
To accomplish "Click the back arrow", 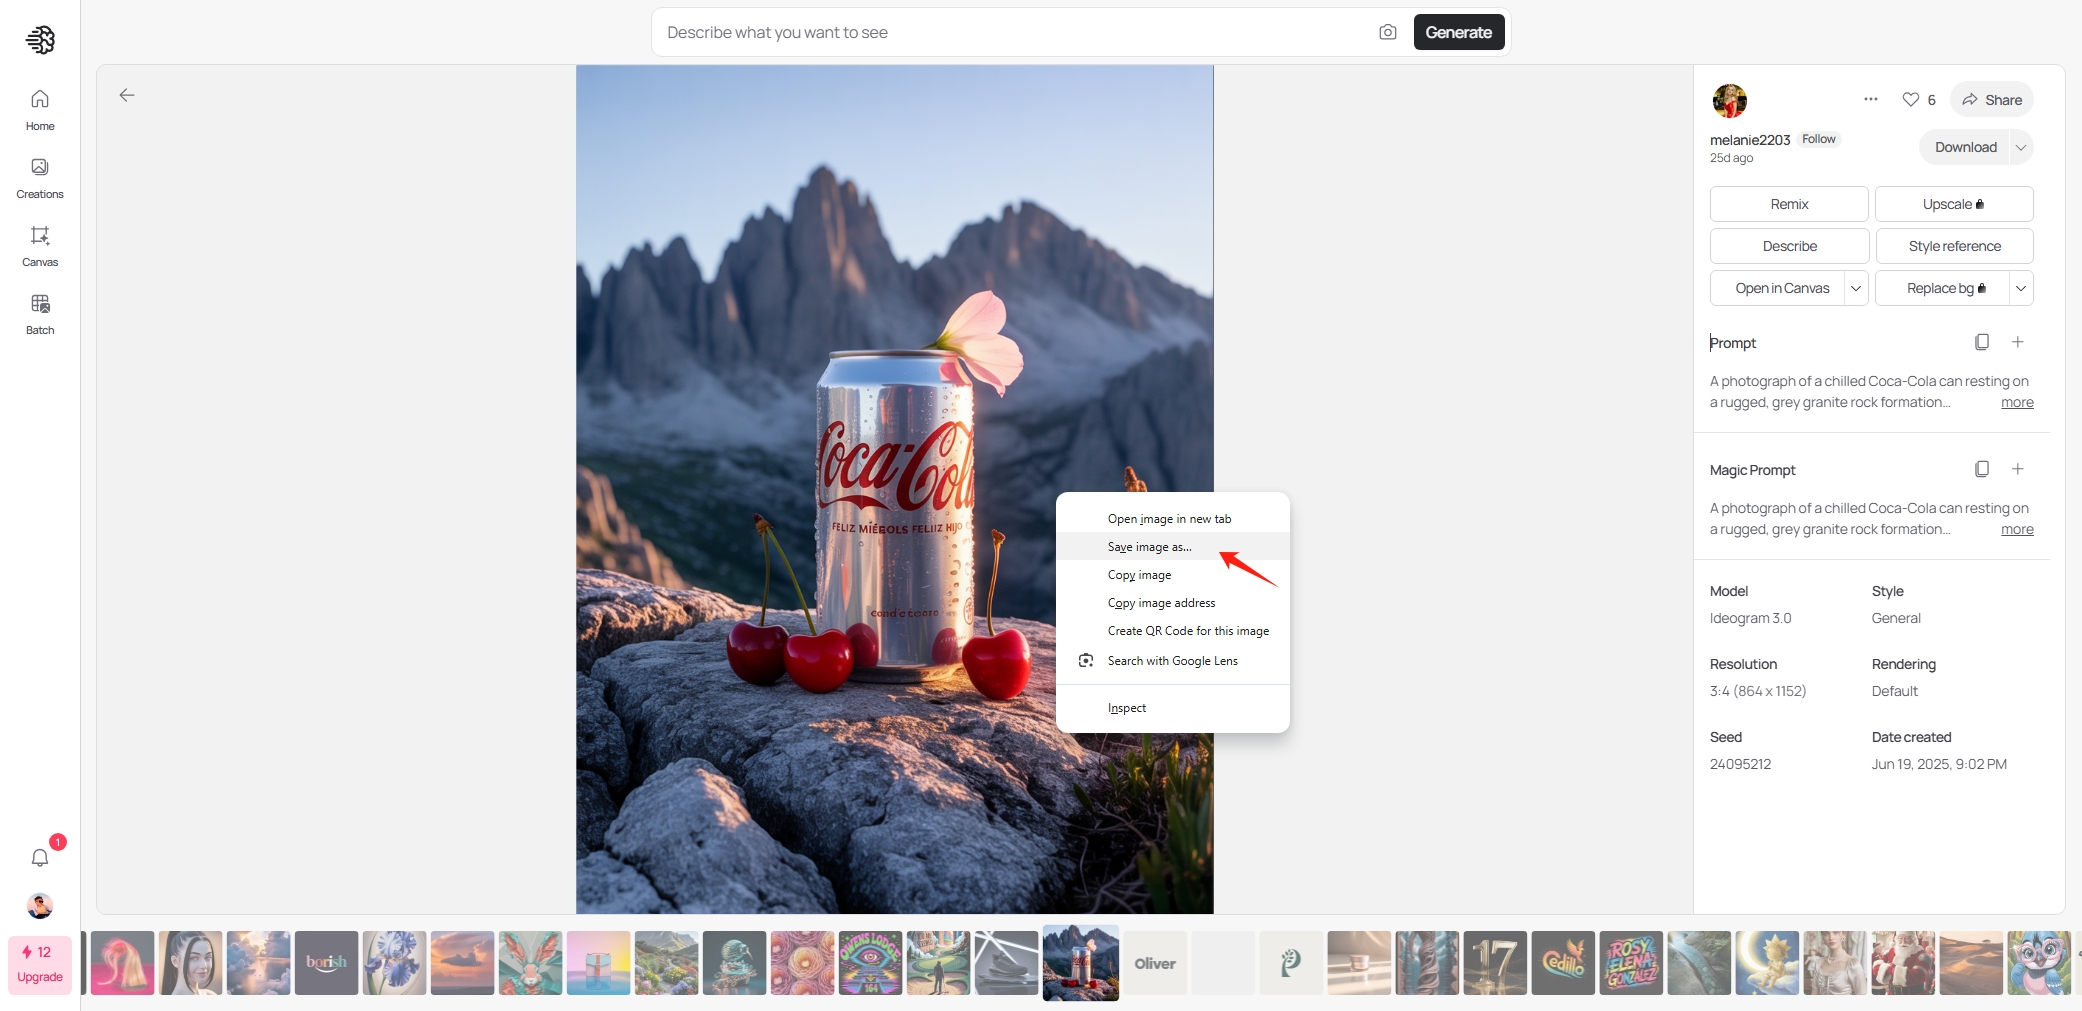I will point(127,95).
